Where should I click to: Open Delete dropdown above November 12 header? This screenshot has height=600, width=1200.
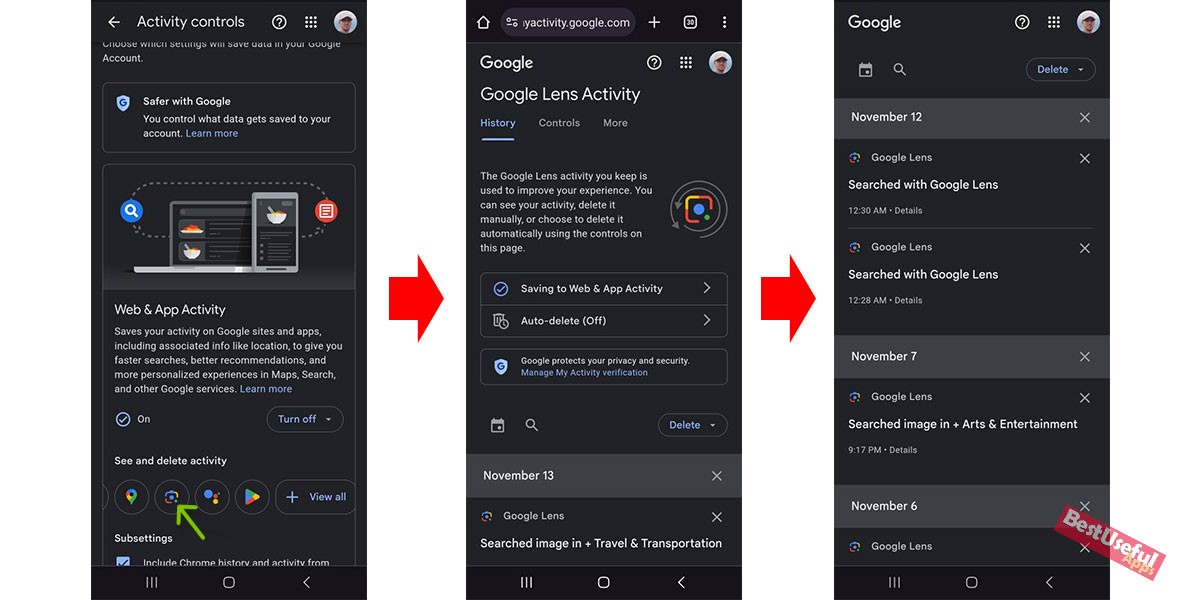(1060, 70)
